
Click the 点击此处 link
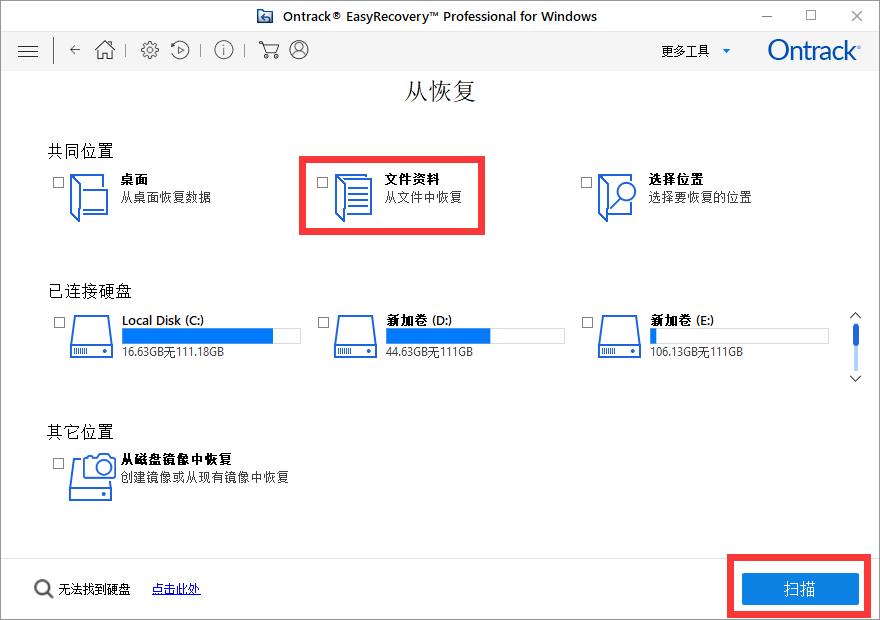coord(176,589)
